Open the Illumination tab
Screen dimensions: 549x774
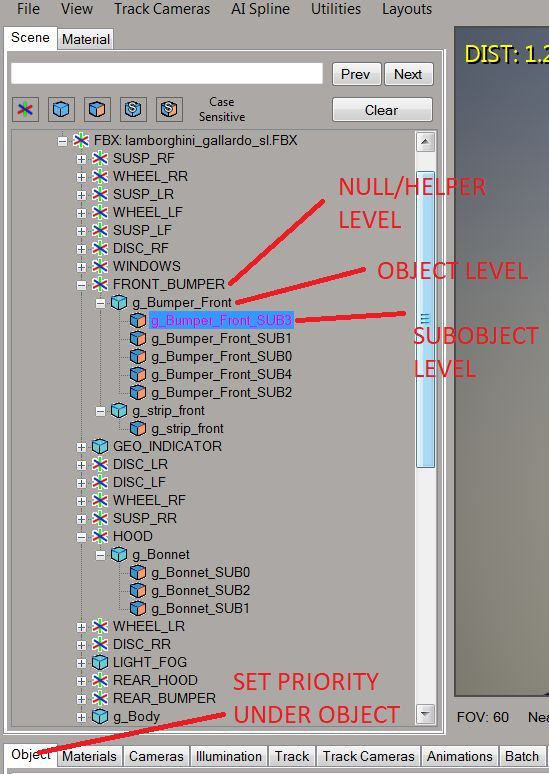point(229,756)
